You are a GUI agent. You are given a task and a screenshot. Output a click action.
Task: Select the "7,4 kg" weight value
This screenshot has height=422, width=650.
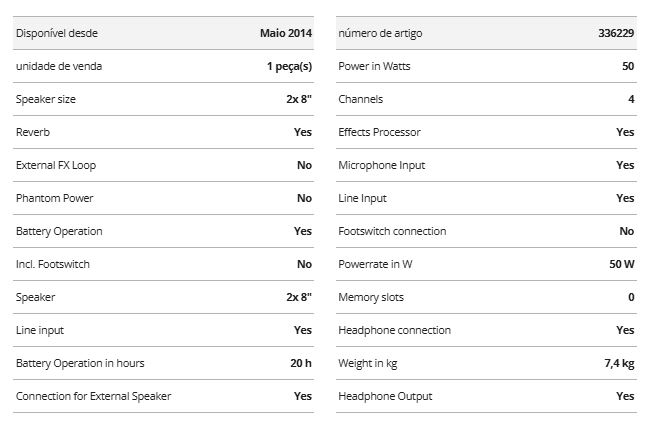point(619,363)
